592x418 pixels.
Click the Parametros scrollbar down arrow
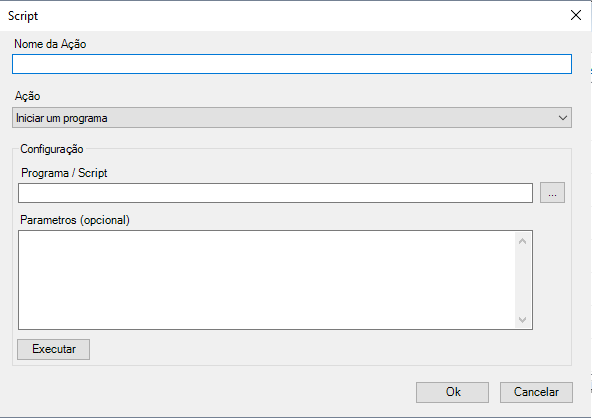coord(523,319)
